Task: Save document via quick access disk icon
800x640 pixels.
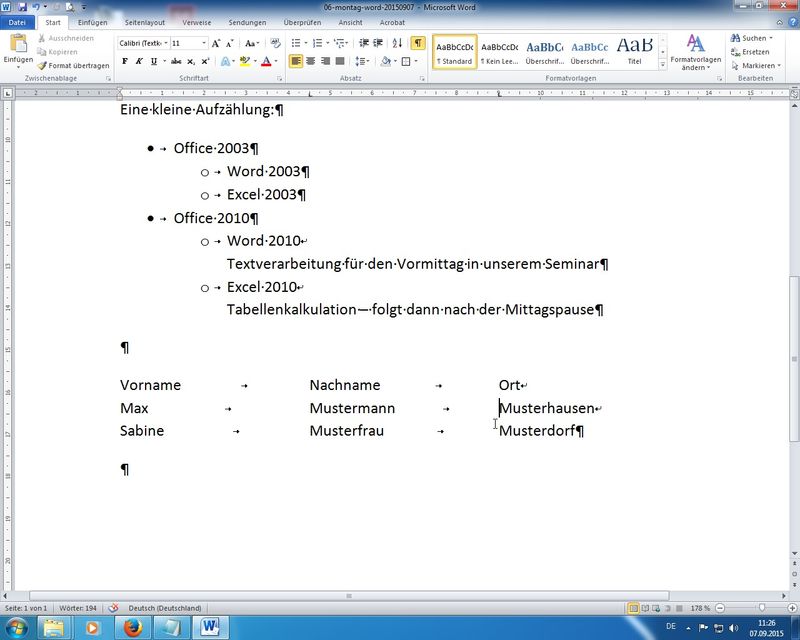Action: tap(22, 7)
